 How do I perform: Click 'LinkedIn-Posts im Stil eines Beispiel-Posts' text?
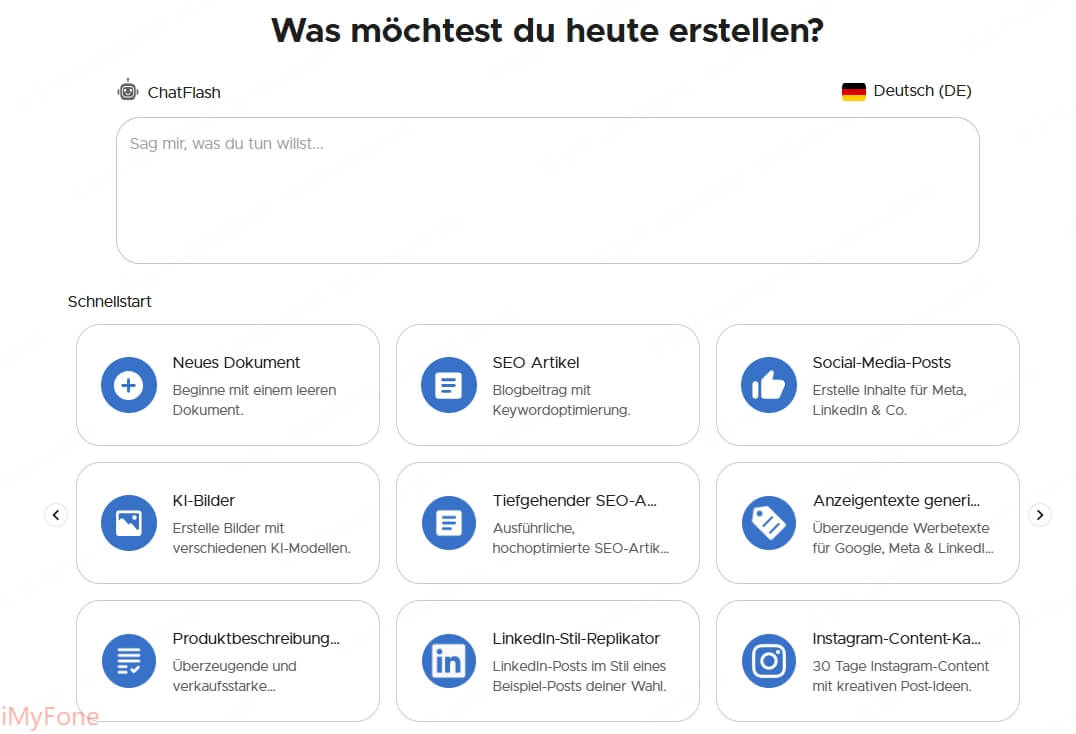pos(579,676)
